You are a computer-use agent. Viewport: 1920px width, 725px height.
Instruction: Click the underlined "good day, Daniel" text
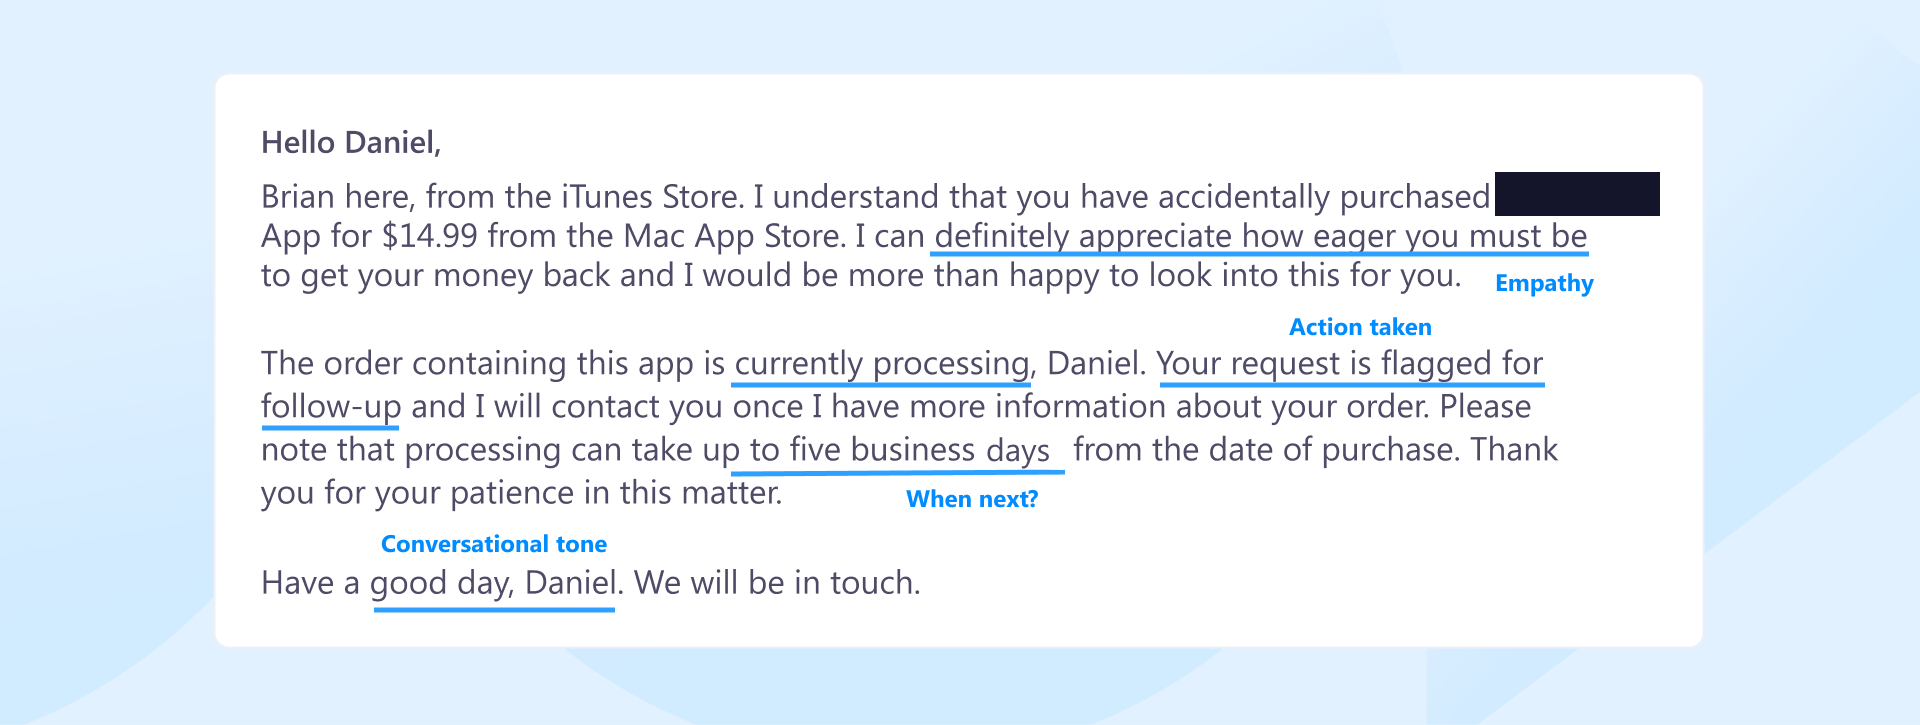coord(494,583)
